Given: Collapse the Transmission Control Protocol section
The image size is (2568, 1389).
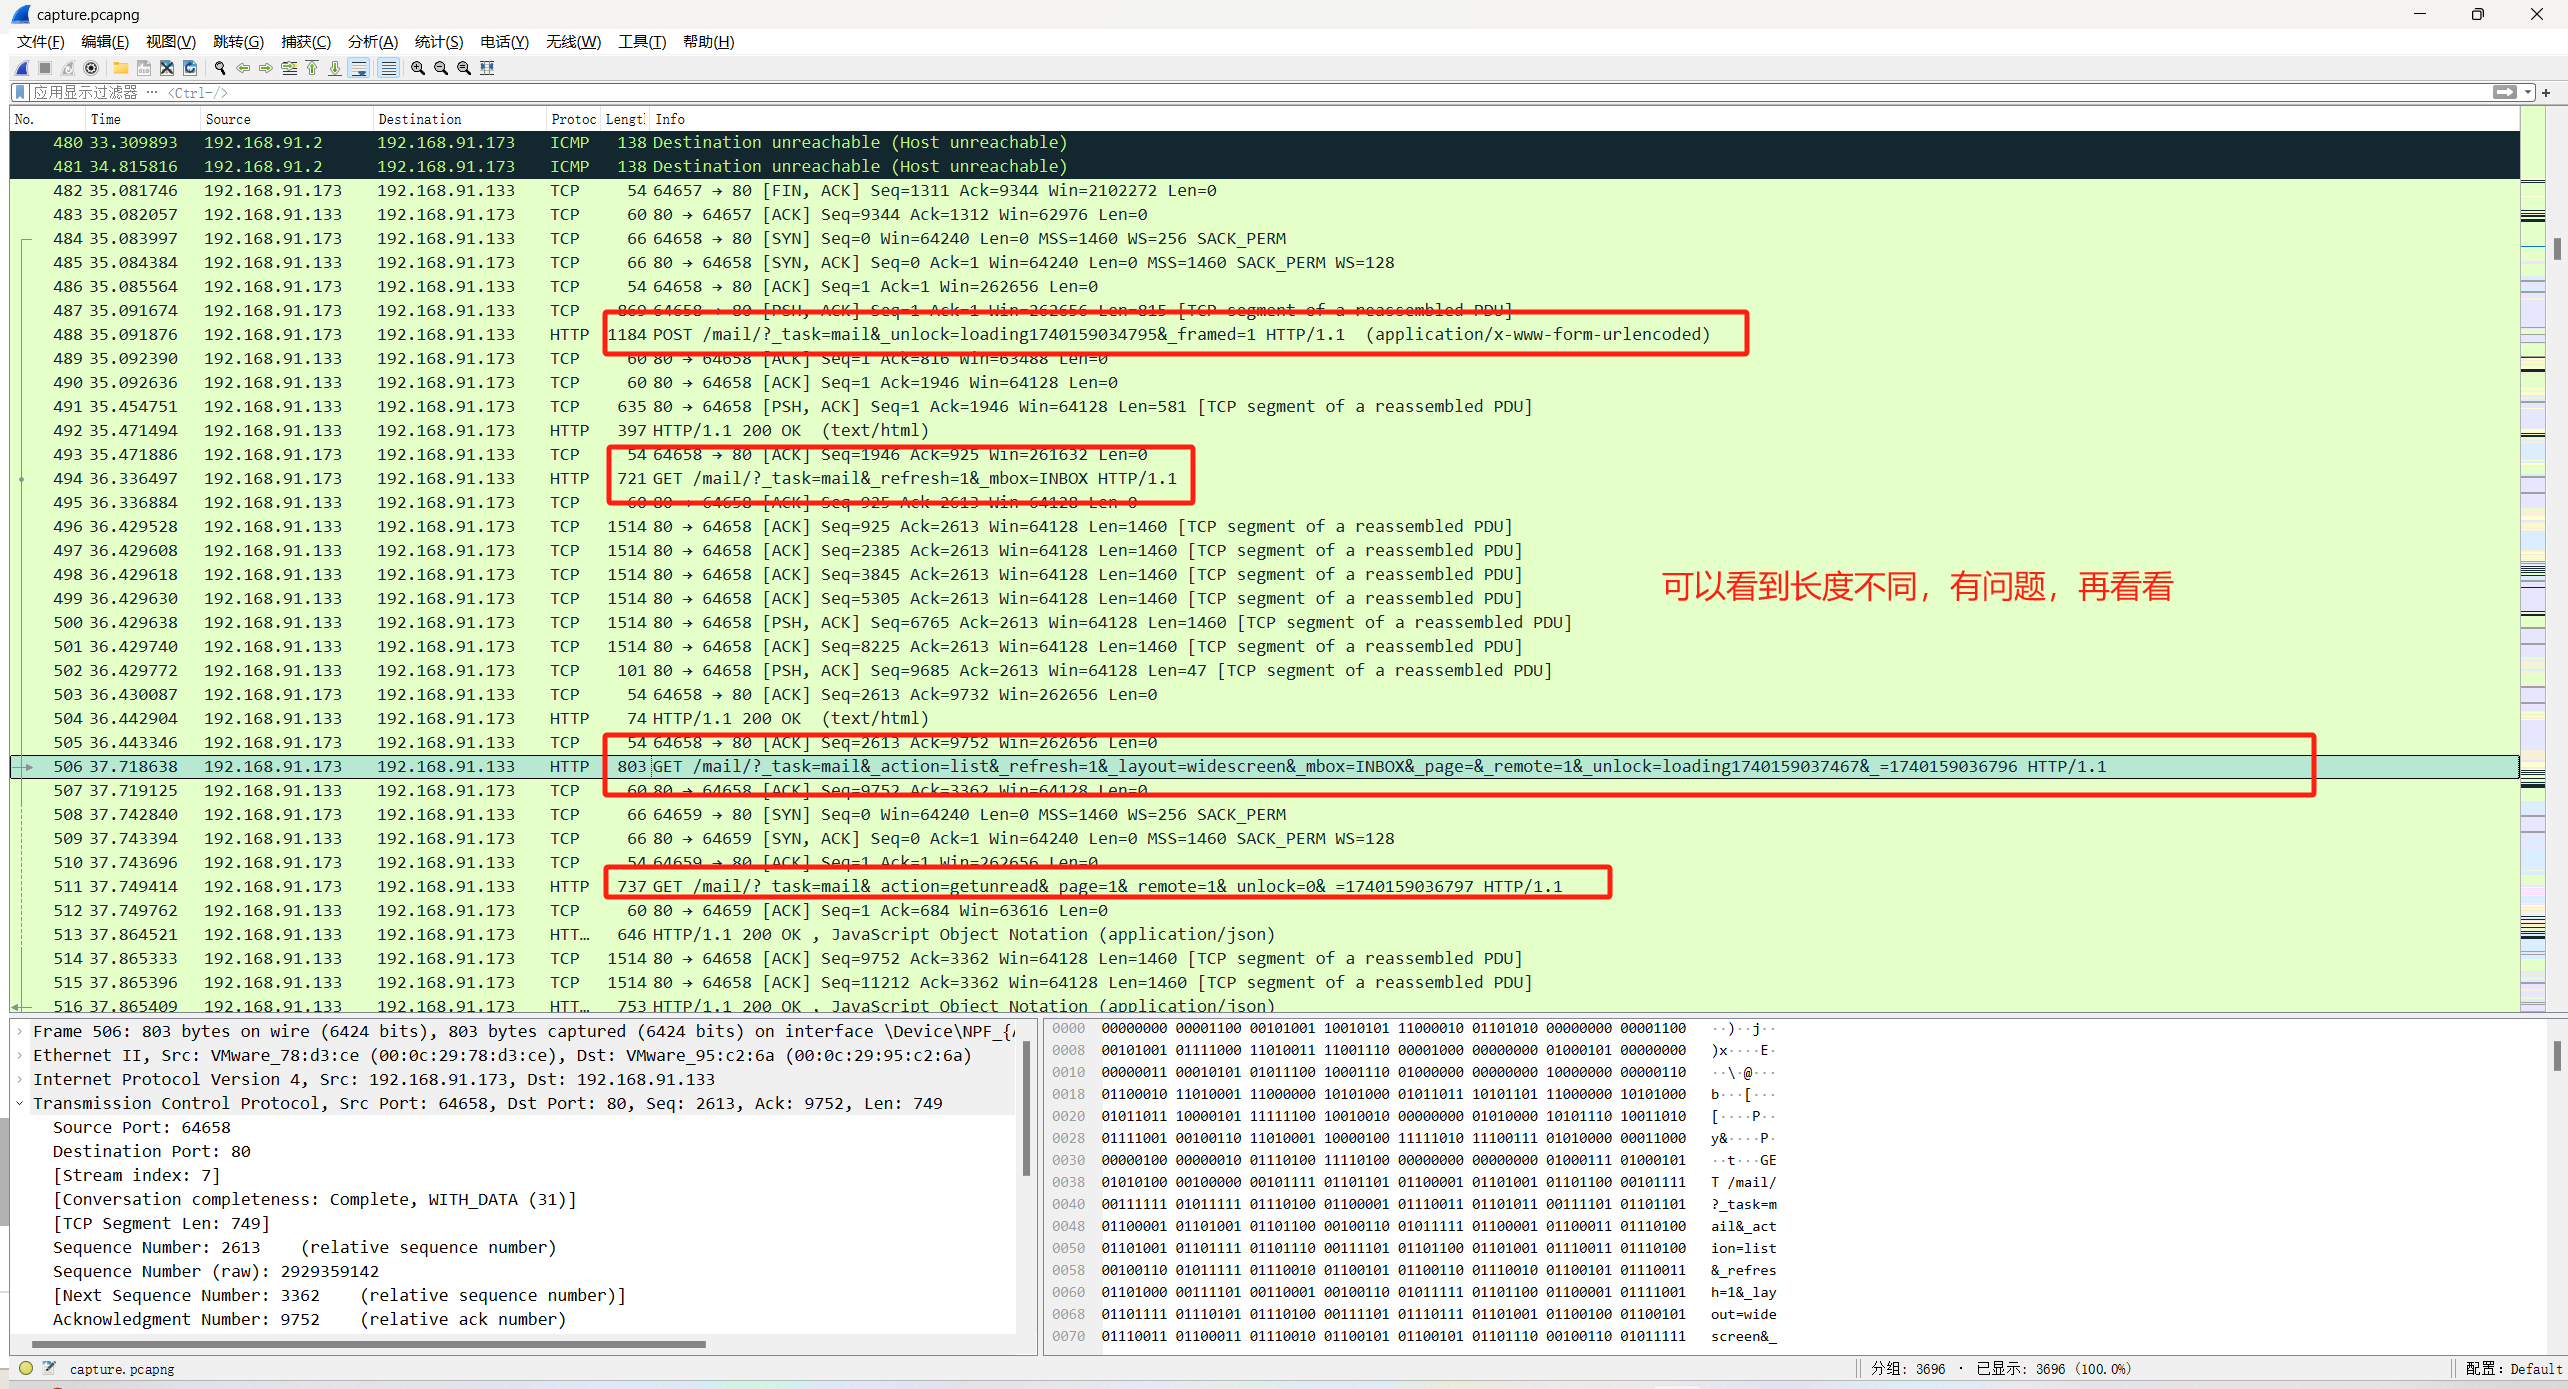Looking at the screenshot, I should pos(19,1103).
